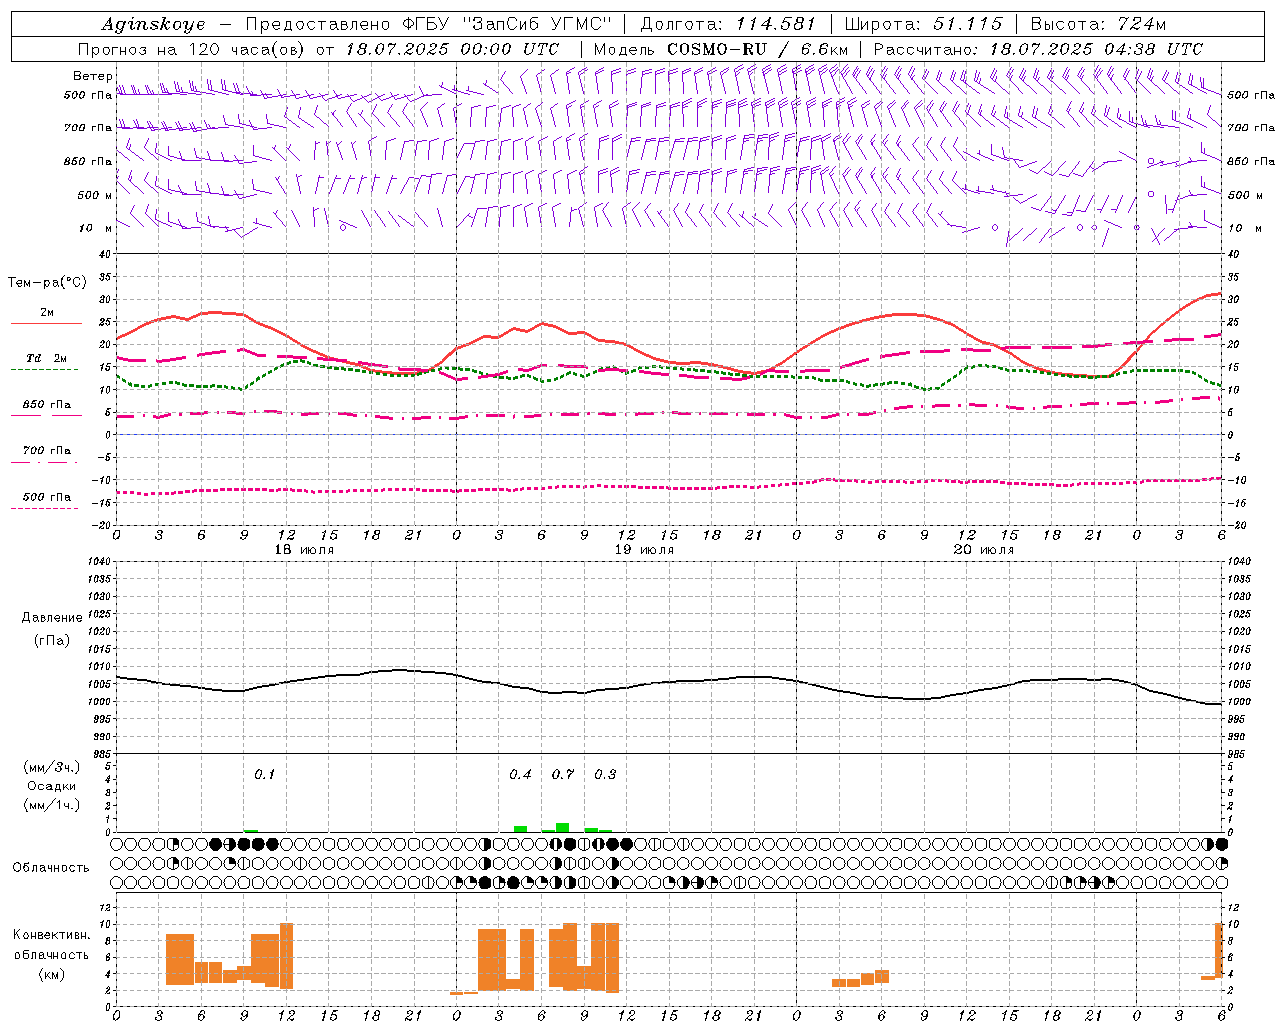This screenshot has height=1024, width=1280.
Task: Click the left 700 гПа label in wind panel
Action: (88, 128)
